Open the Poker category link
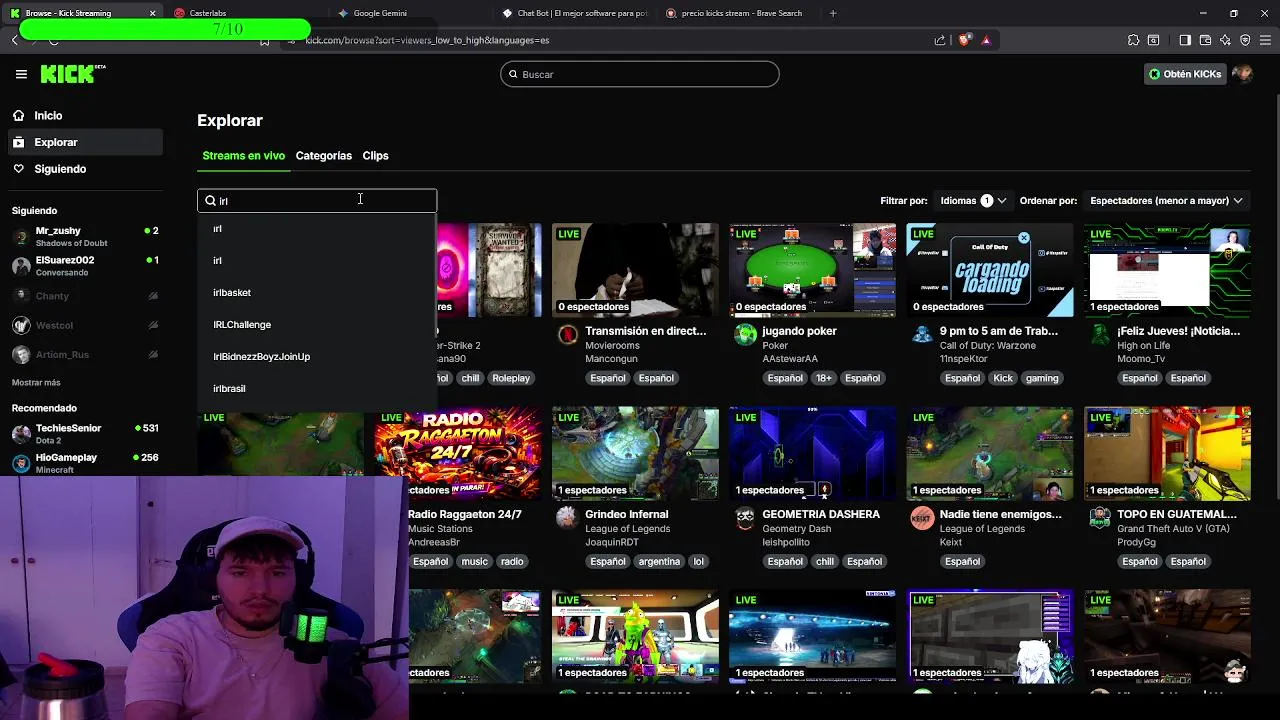 pos(775,346)
